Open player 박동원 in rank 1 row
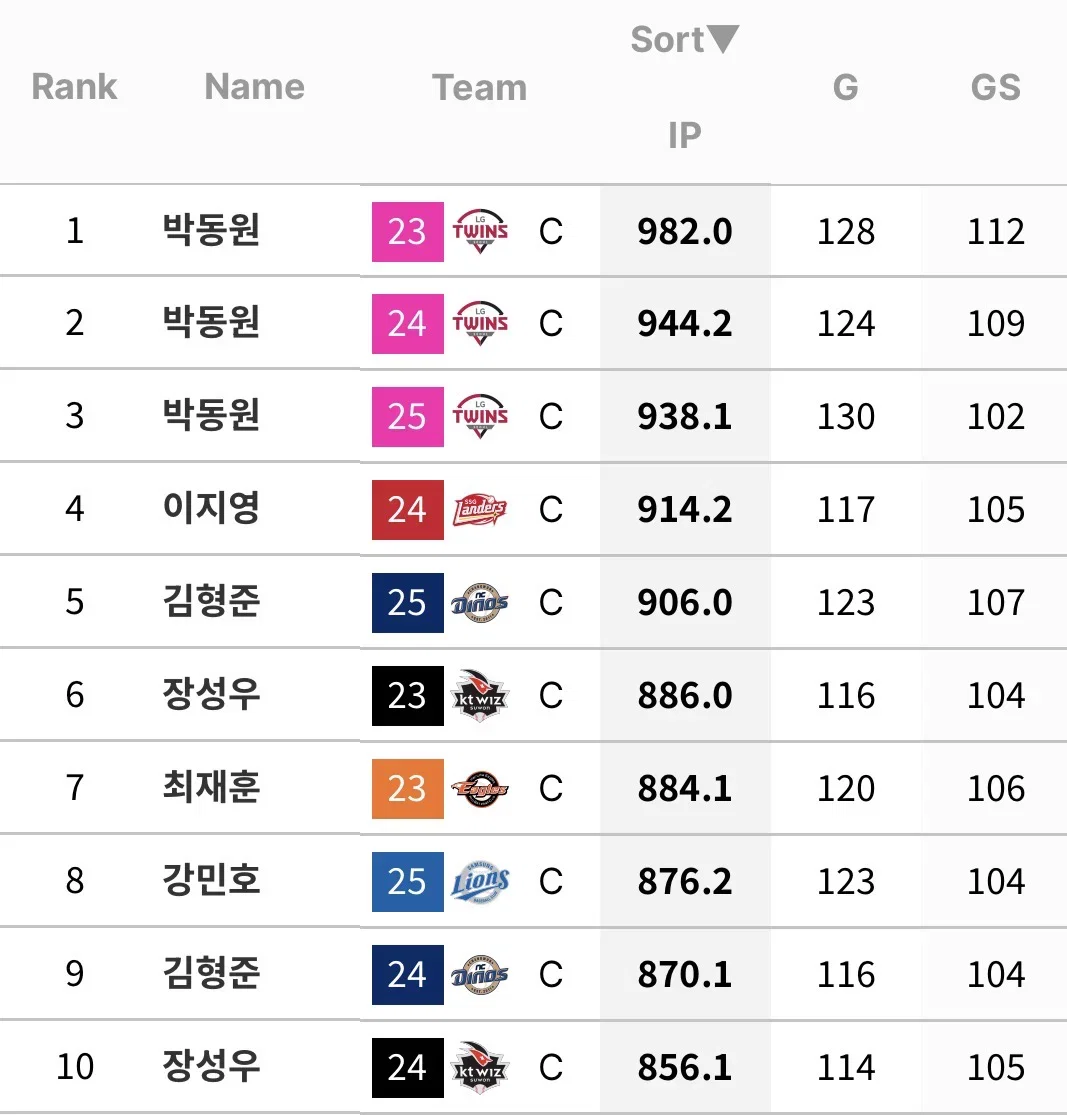Viewport: 1067px width, 1115px height. tap(211, 230)
